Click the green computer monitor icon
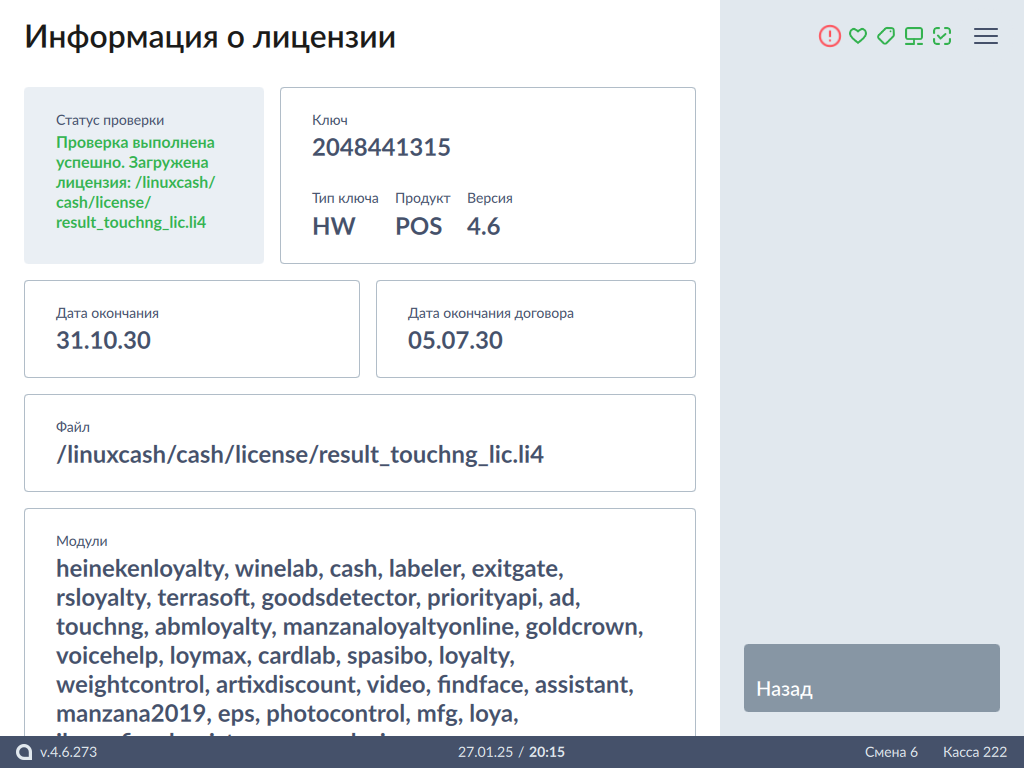 click(x=913, y=36)
